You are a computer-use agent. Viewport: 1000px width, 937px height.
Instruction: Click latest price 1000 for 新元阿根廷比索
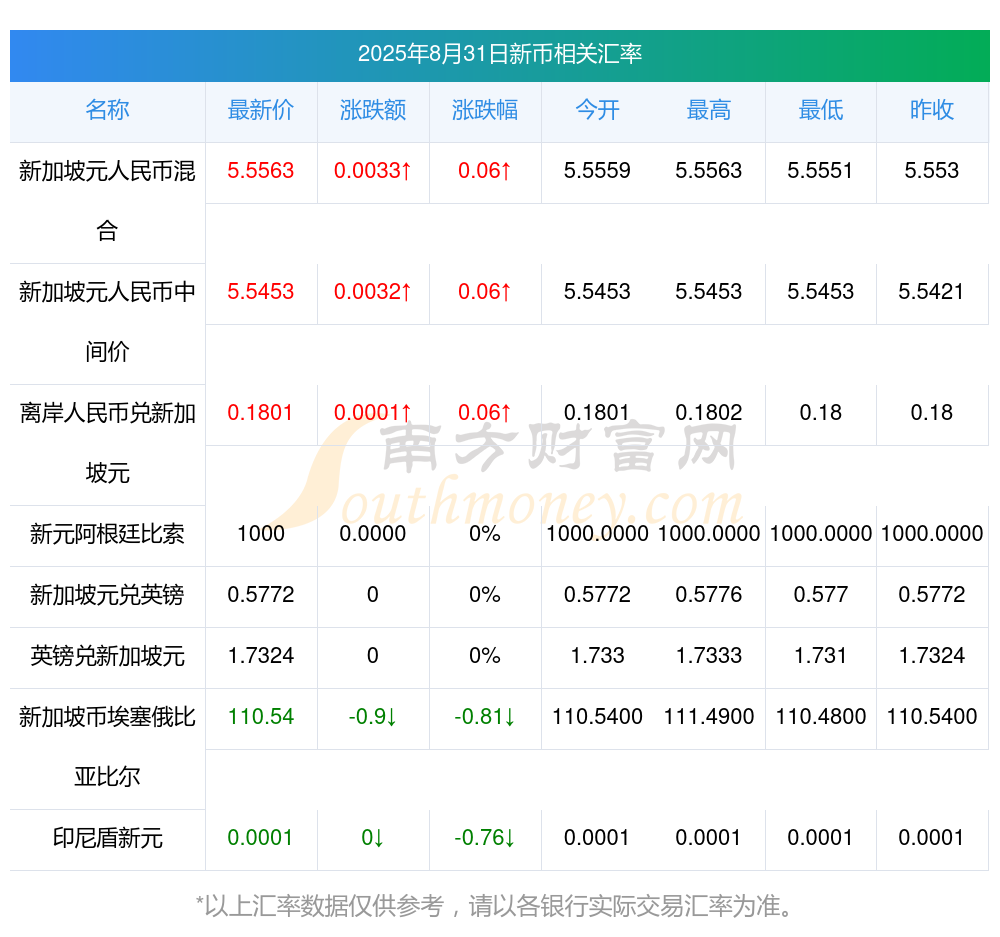[261, 534]
